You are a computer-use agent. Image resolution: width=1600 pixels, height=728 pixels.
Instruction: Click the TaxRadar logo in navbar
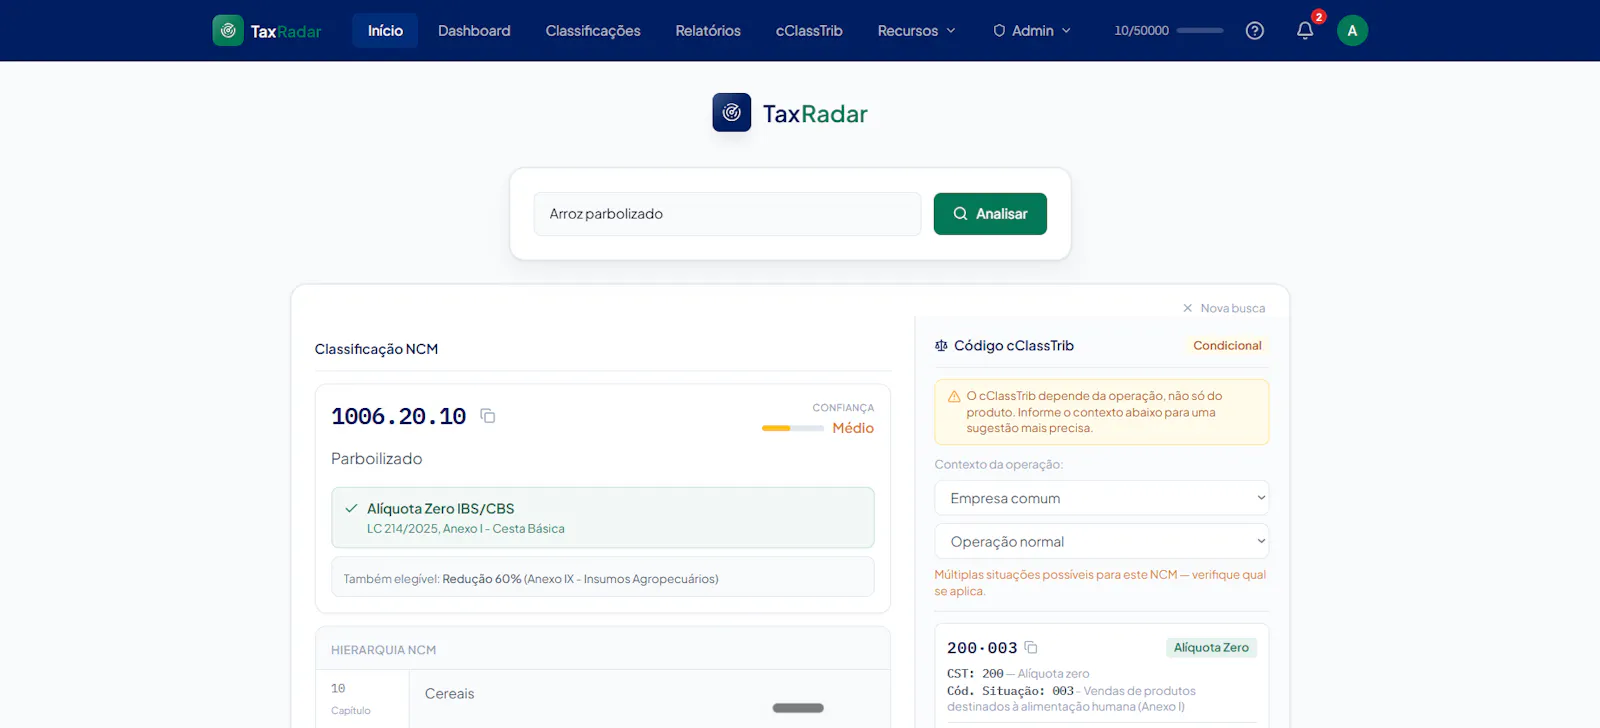267,31
